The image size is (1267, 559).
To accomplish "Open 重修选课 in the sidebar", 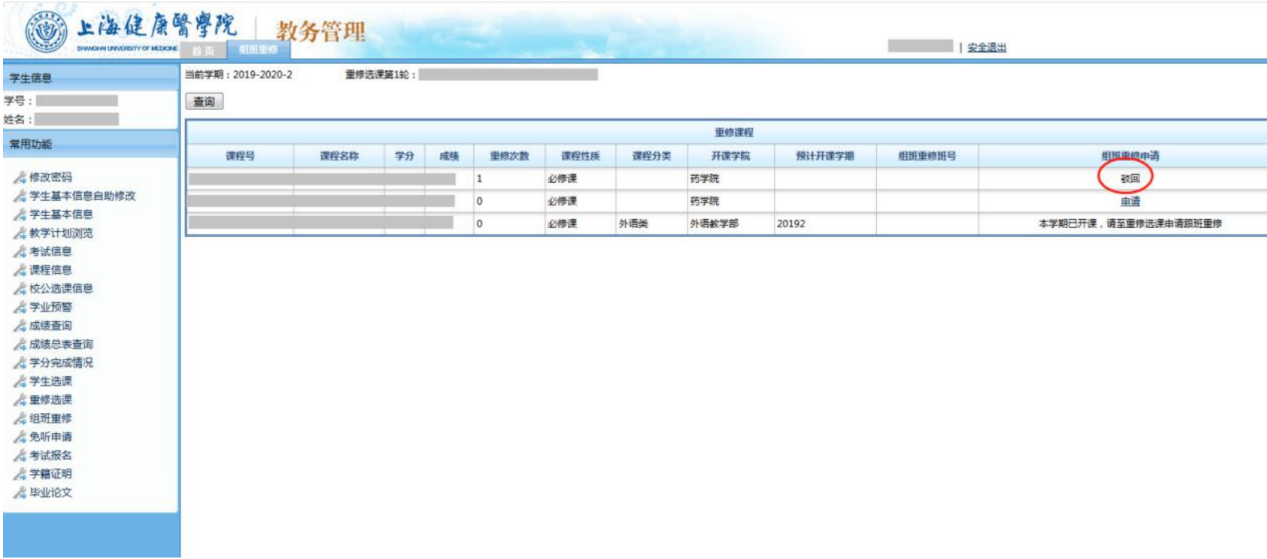I will coord(50,400).
